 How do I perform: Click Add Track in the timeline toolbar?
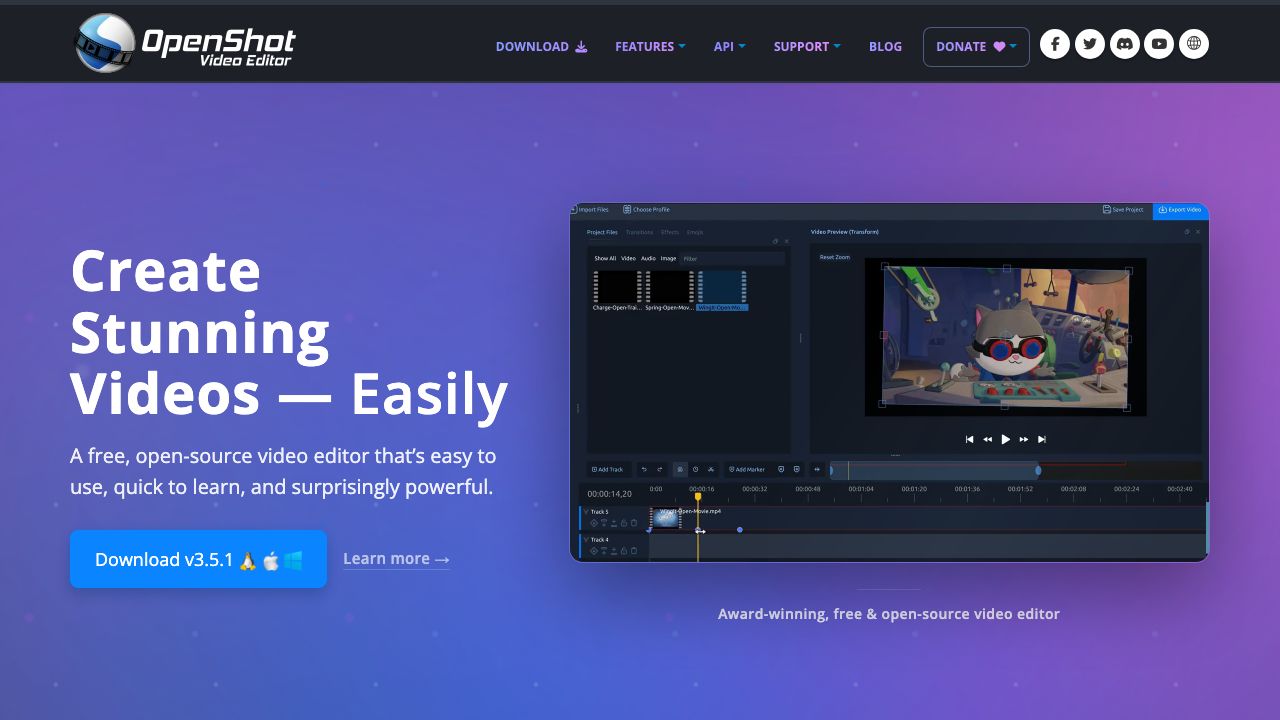coord(607,469)
